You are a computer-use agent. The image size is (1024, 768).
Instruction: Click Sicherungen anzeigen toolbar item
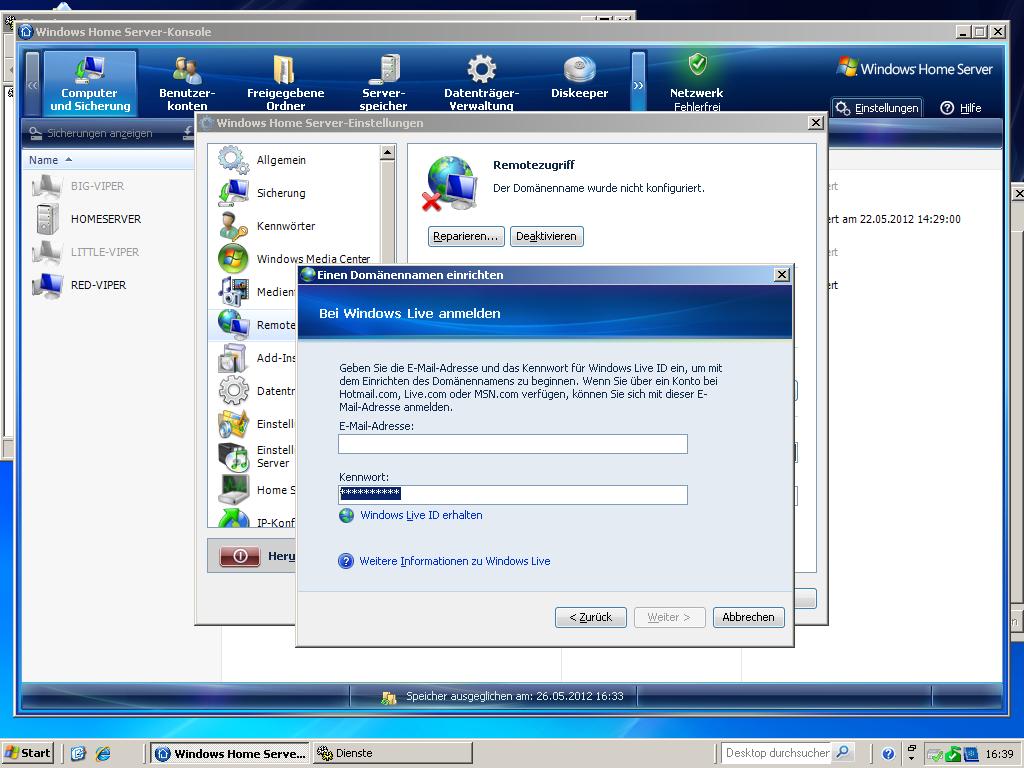point(91,133)
